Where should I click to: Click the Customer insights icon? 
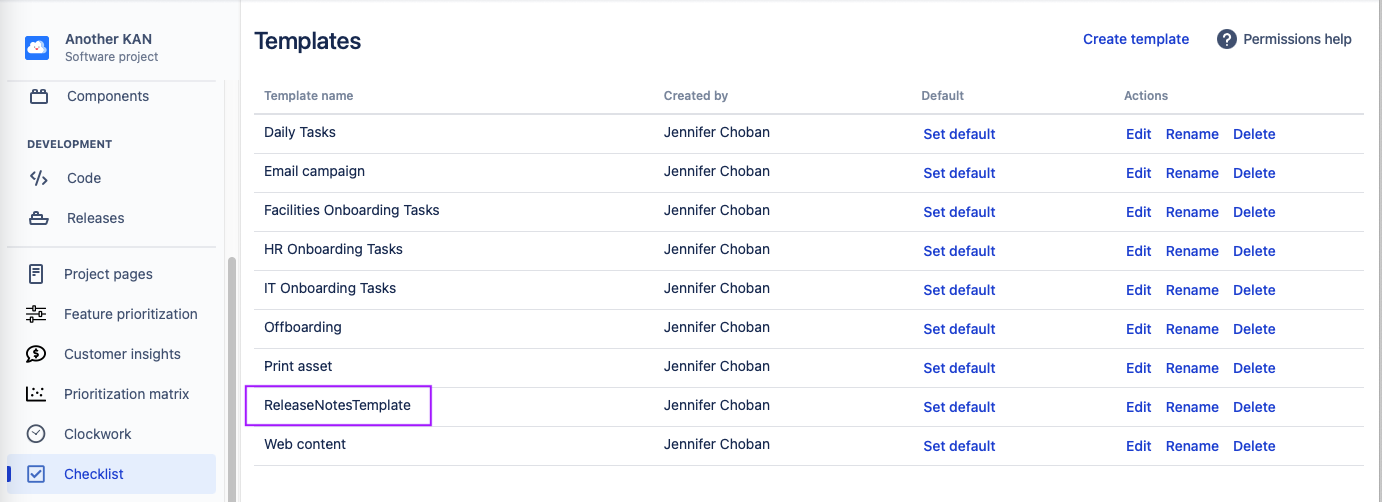[36, 354]
